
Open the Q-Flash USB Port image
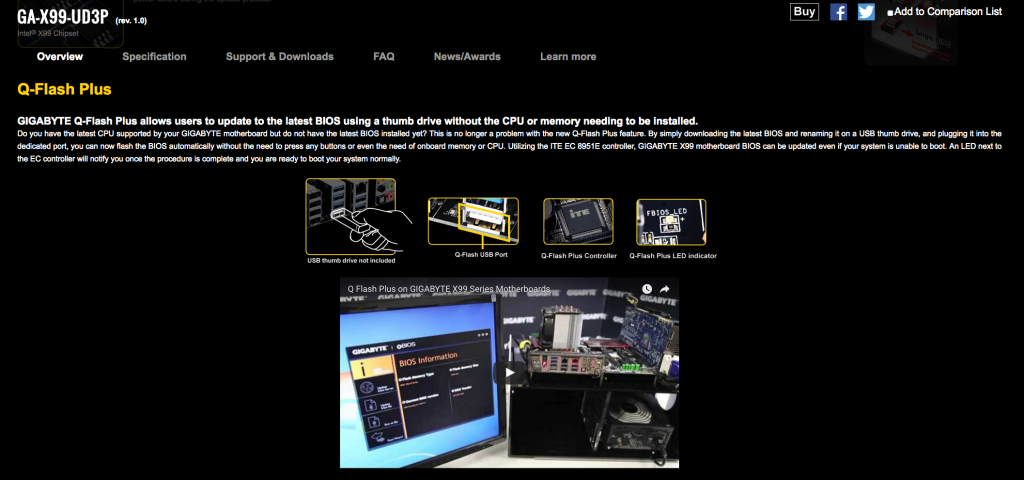(x=473, y=221)
